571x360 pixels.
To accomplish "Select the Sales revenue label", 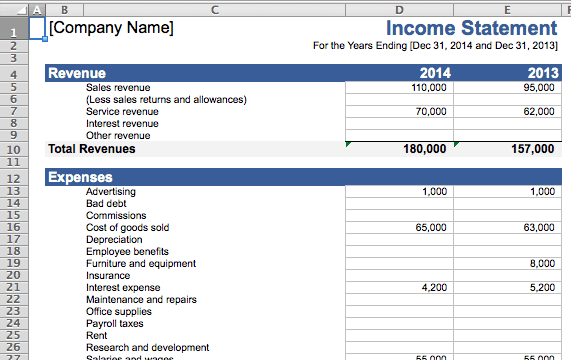I will click(x=118, y=88).
